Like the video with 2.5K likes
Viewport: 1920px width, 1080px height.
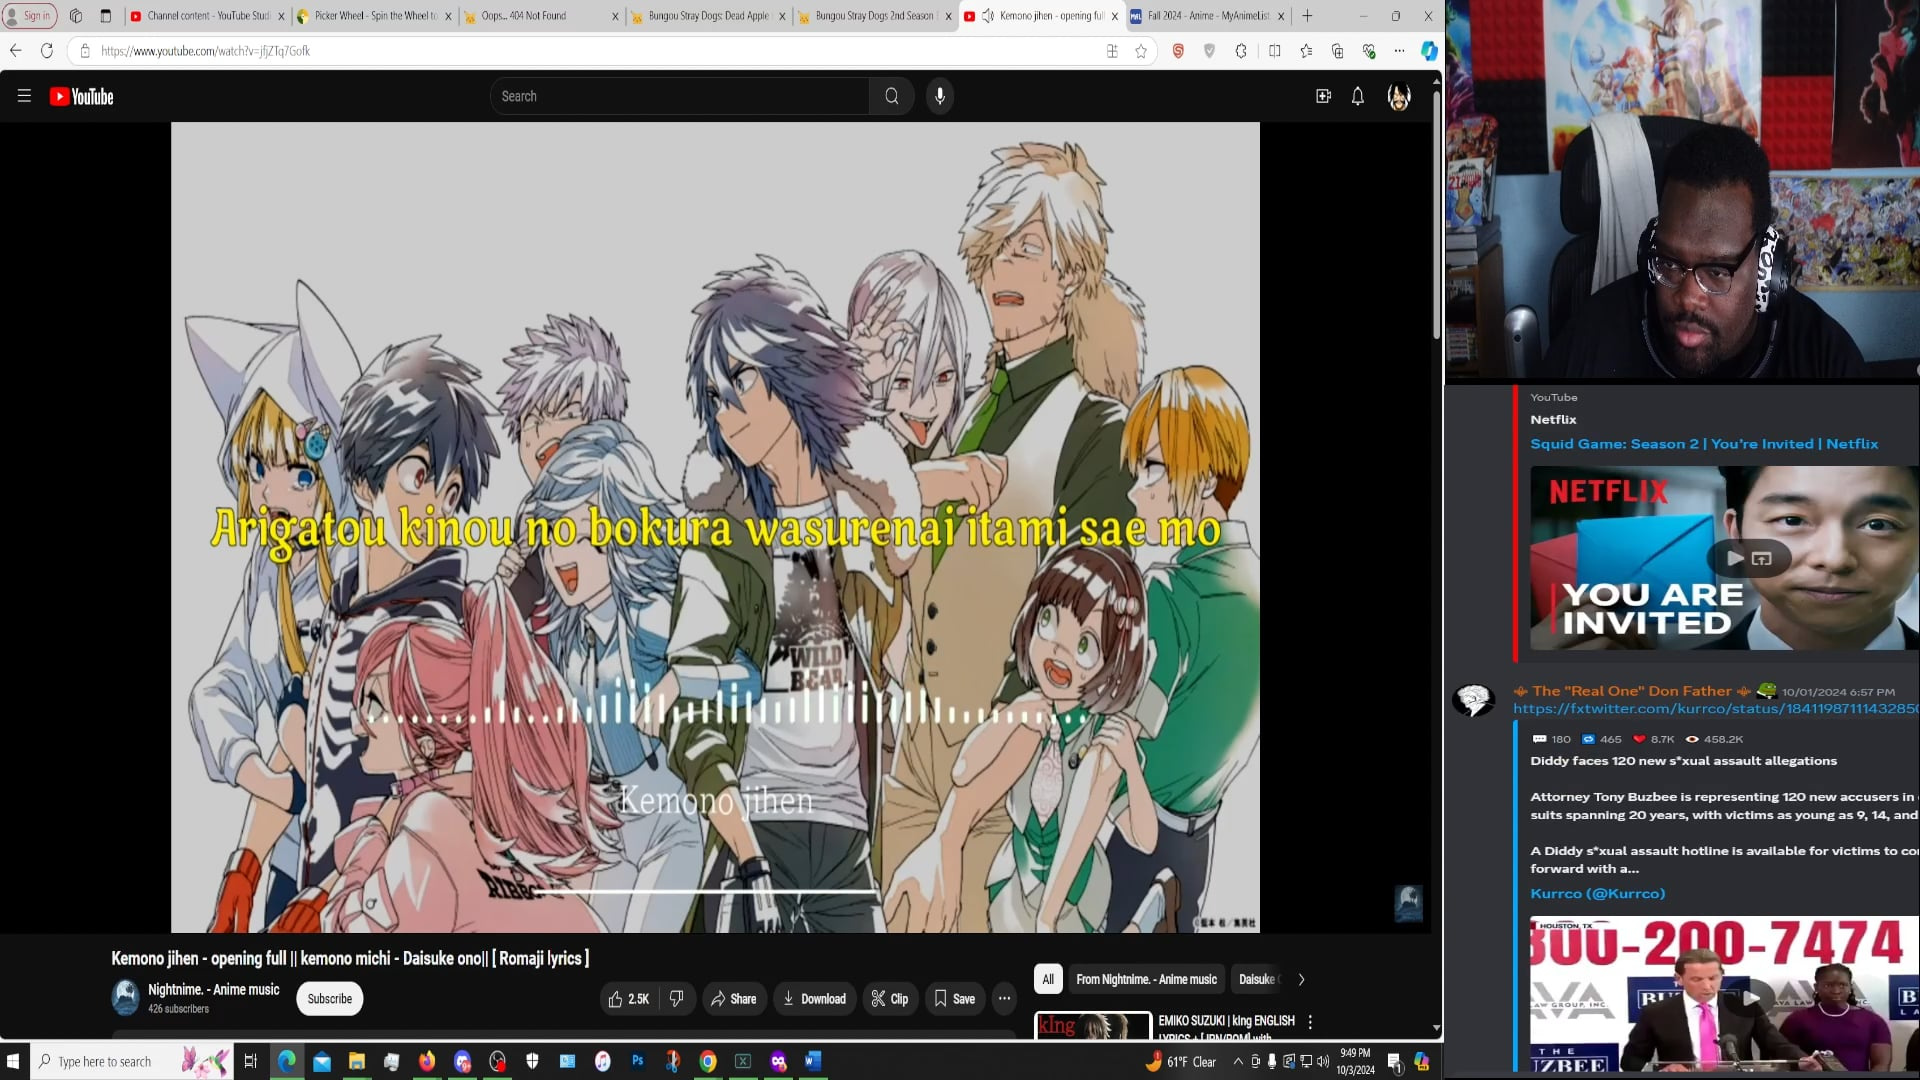629,998
